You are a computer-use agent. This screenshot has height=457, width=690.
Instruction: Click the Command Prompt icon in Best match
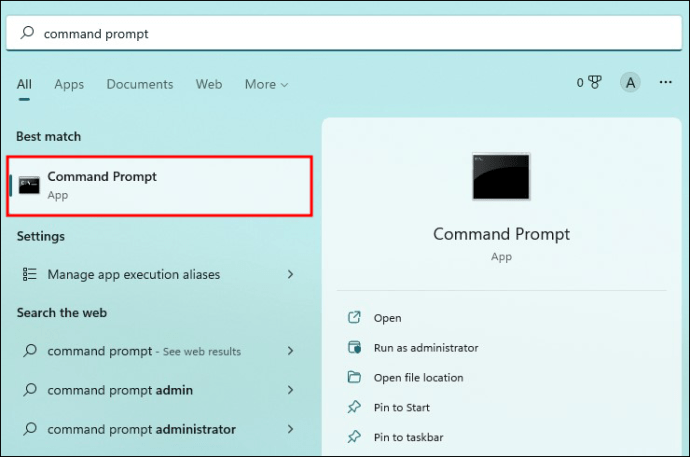point(29,185)
